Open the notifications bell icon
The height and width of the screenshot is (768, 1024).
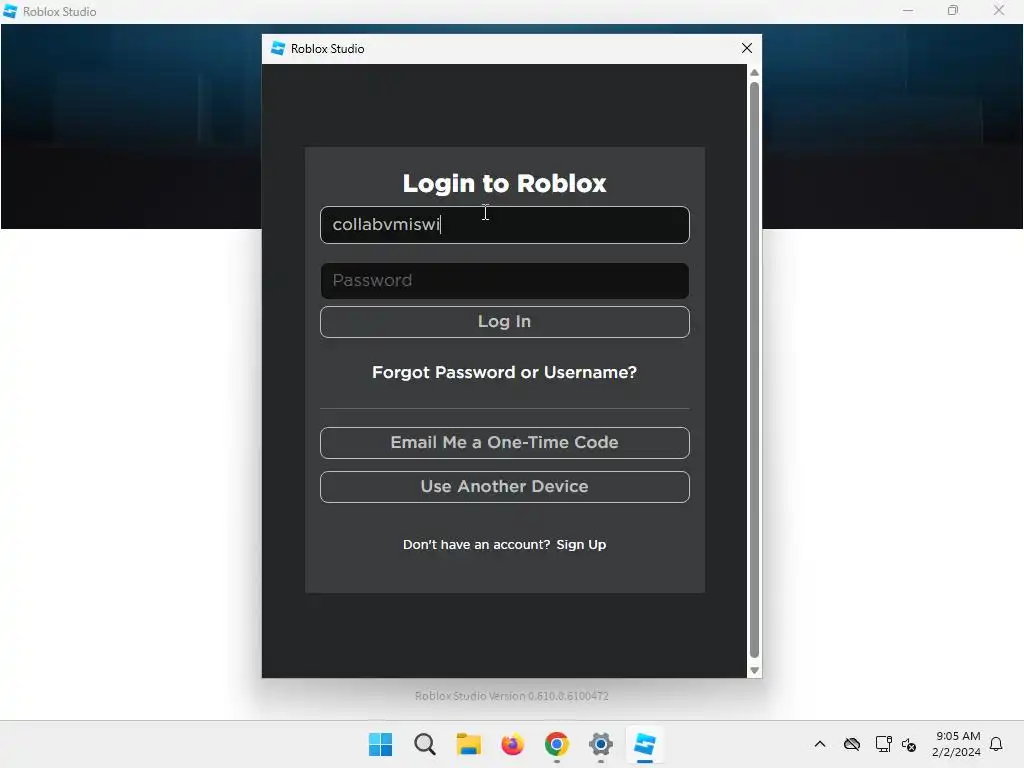tap(996, 744)
